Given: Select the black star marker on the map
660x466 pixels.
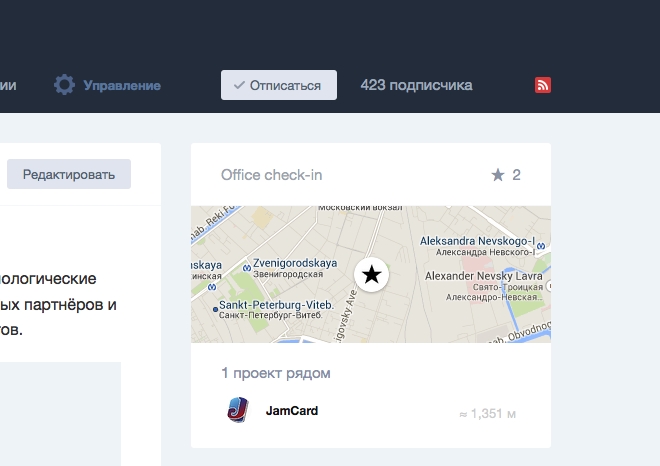Looking at the screenshot, I should pos(371,274).
